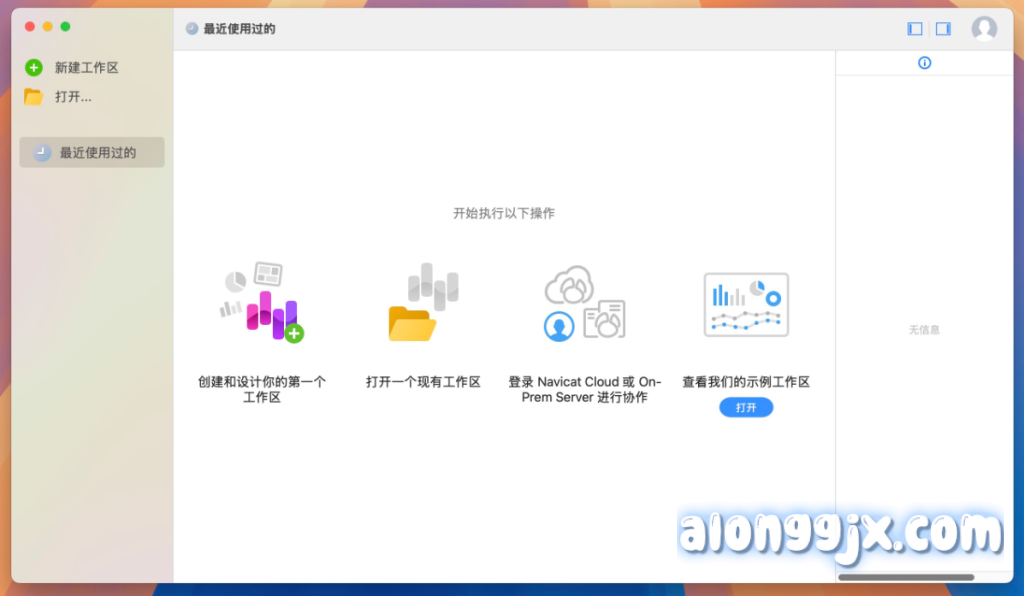Click the clock icon in the title bar
This screenshot has height=596, width=1024.
click(x=192, y=29)
